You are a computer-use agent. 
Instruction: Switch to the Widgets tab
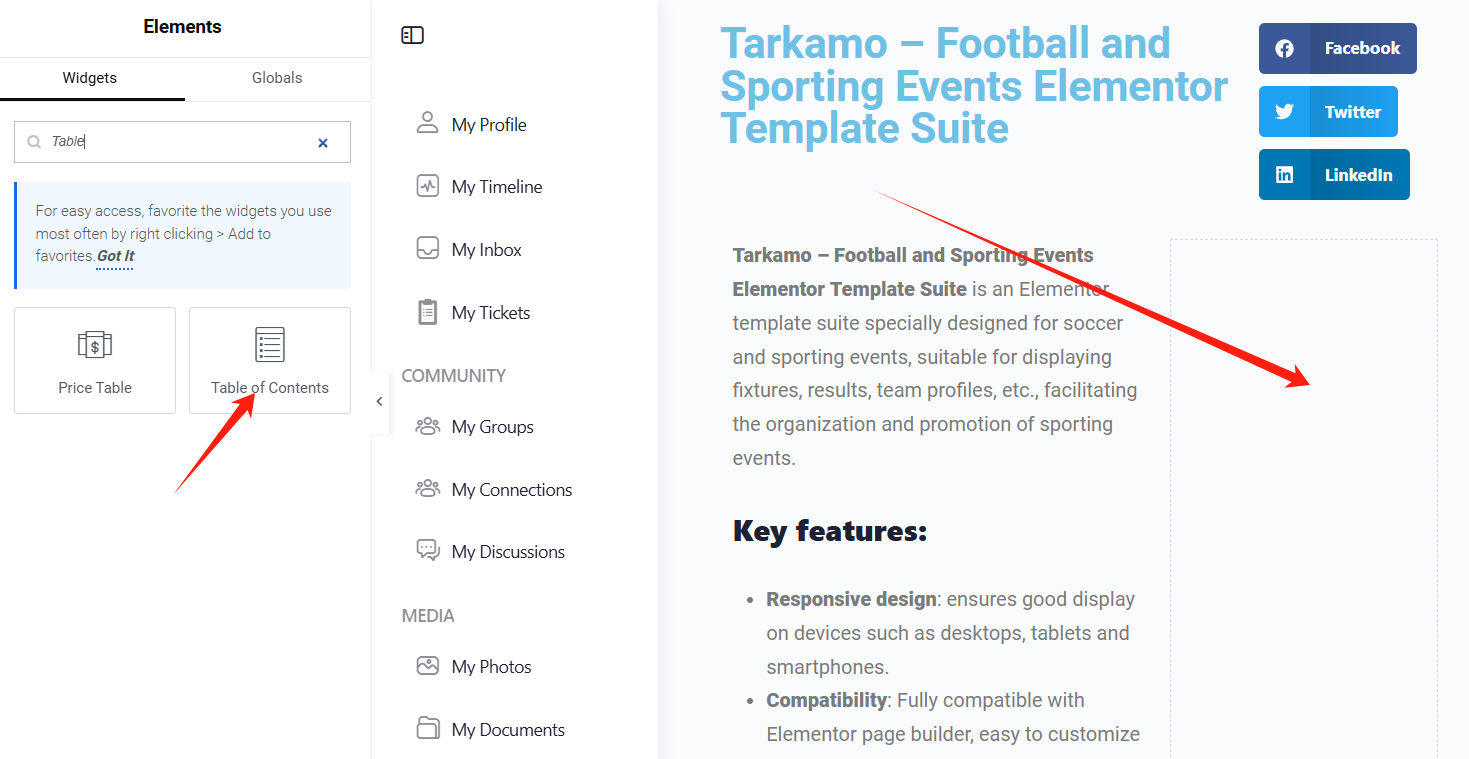click(x=89, y=78)
